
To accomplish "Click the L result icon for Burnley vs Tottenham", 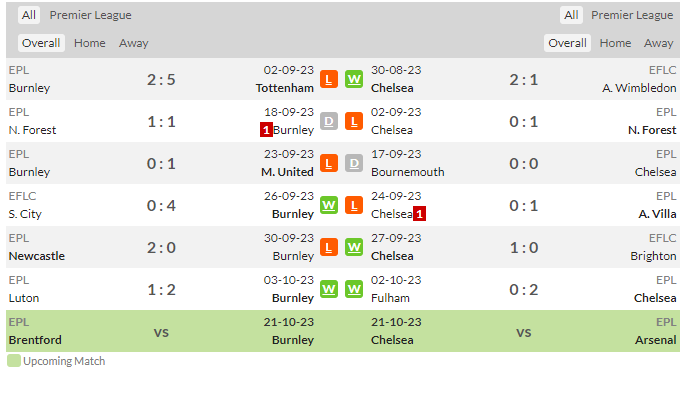I will pyautogui.click(x=329, y=79).
